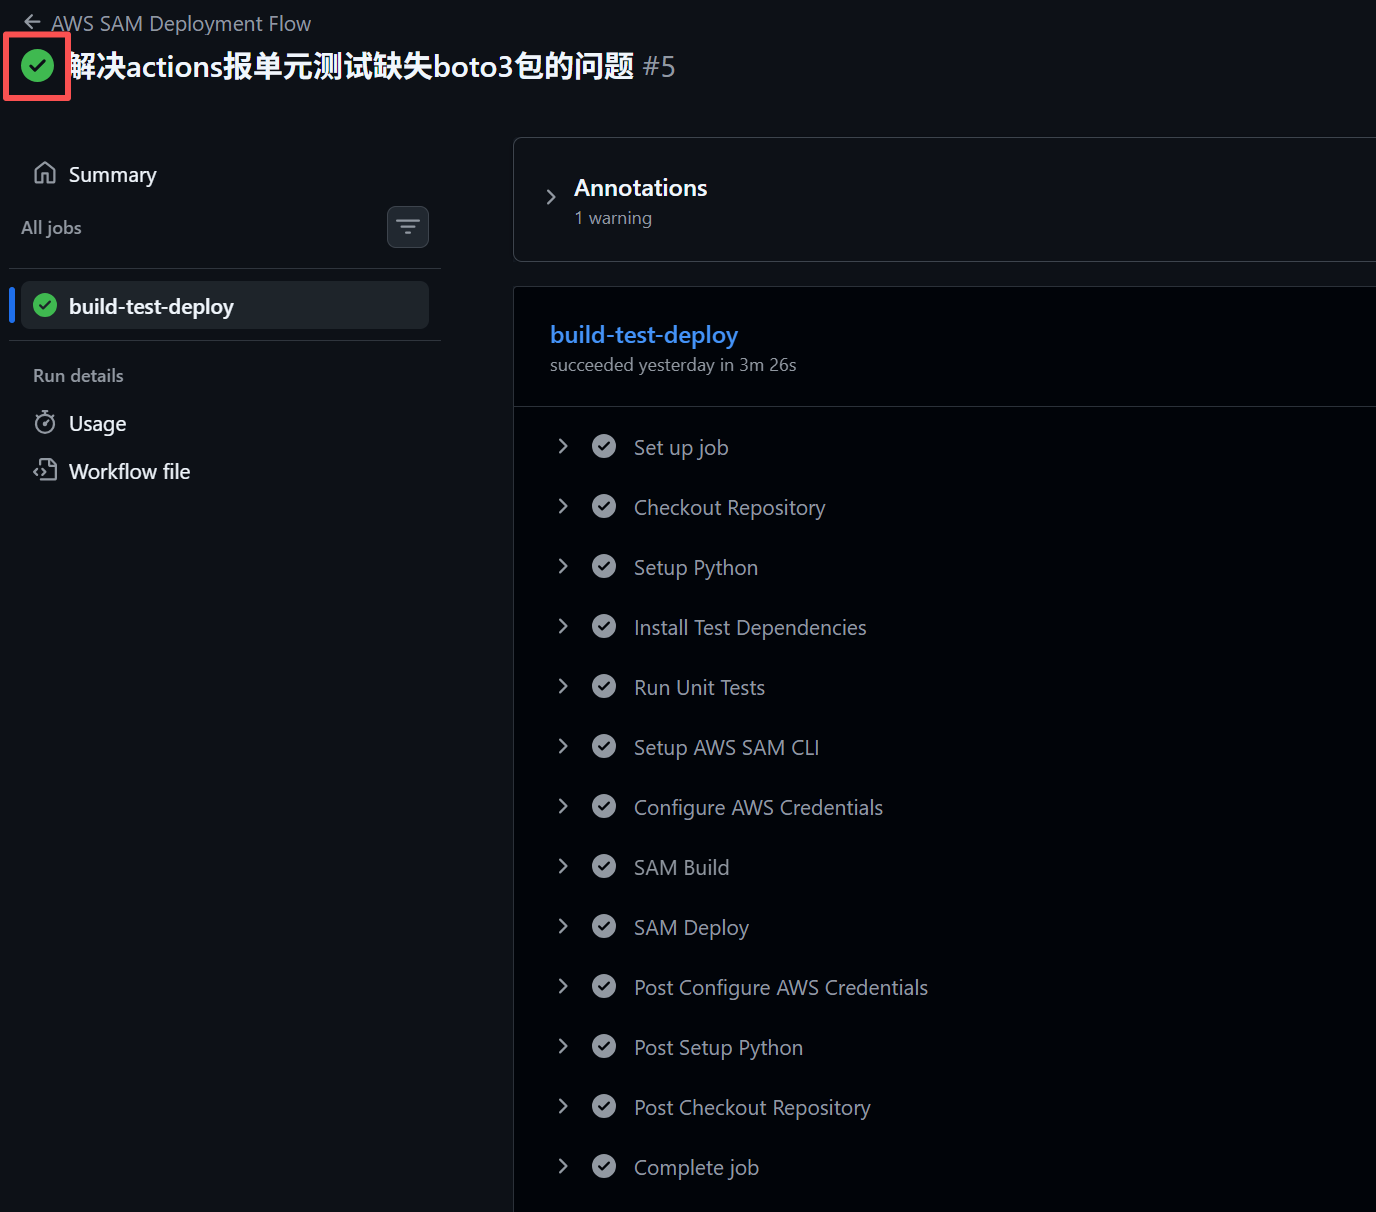Click the Install Test Dependencies step label

click(750, 627)
